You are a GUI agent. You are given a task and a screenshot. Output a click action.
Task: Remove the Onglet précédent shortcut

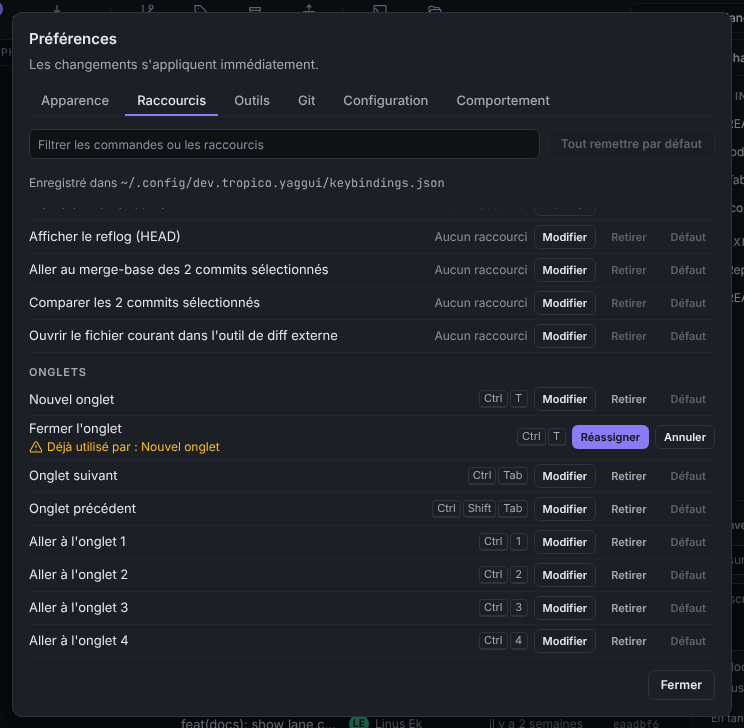(628, 509)
